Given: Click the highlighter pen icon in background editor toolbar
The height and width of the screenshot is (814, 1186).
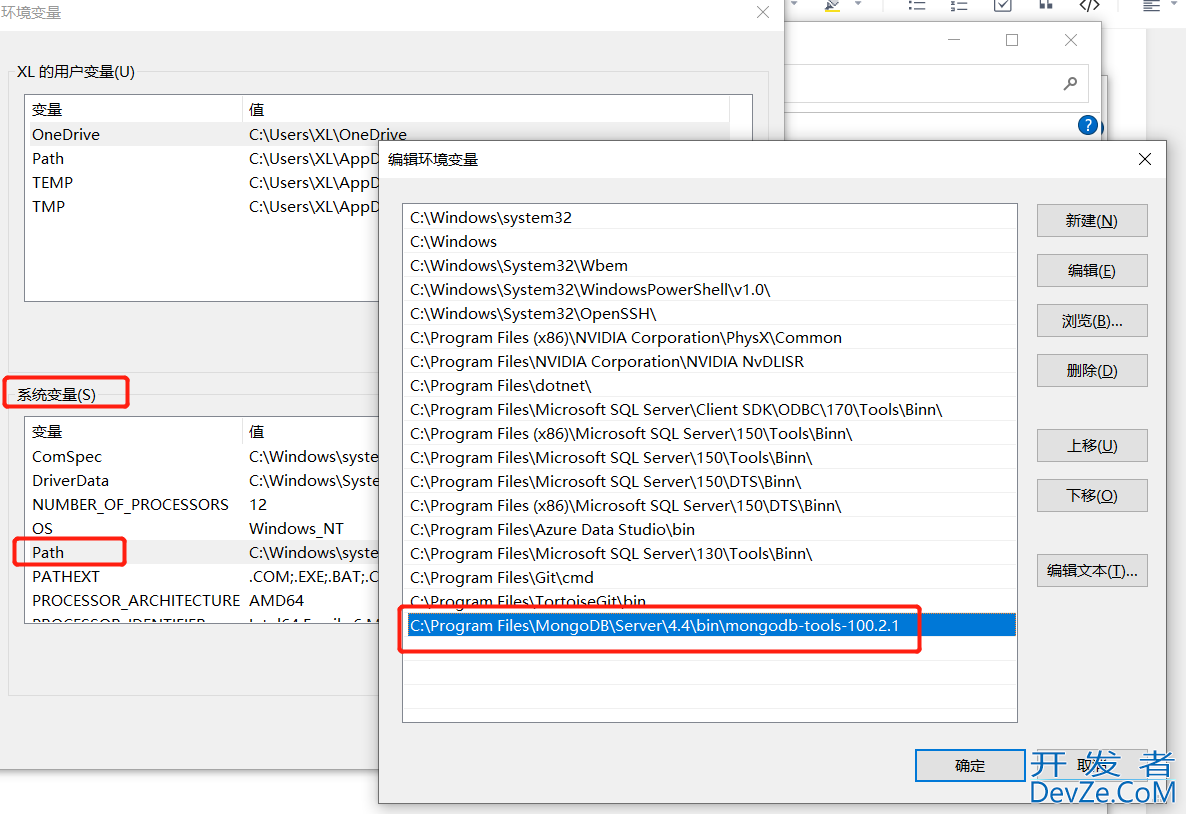Looking at the screenshot, I should click(x=833, y=6).
